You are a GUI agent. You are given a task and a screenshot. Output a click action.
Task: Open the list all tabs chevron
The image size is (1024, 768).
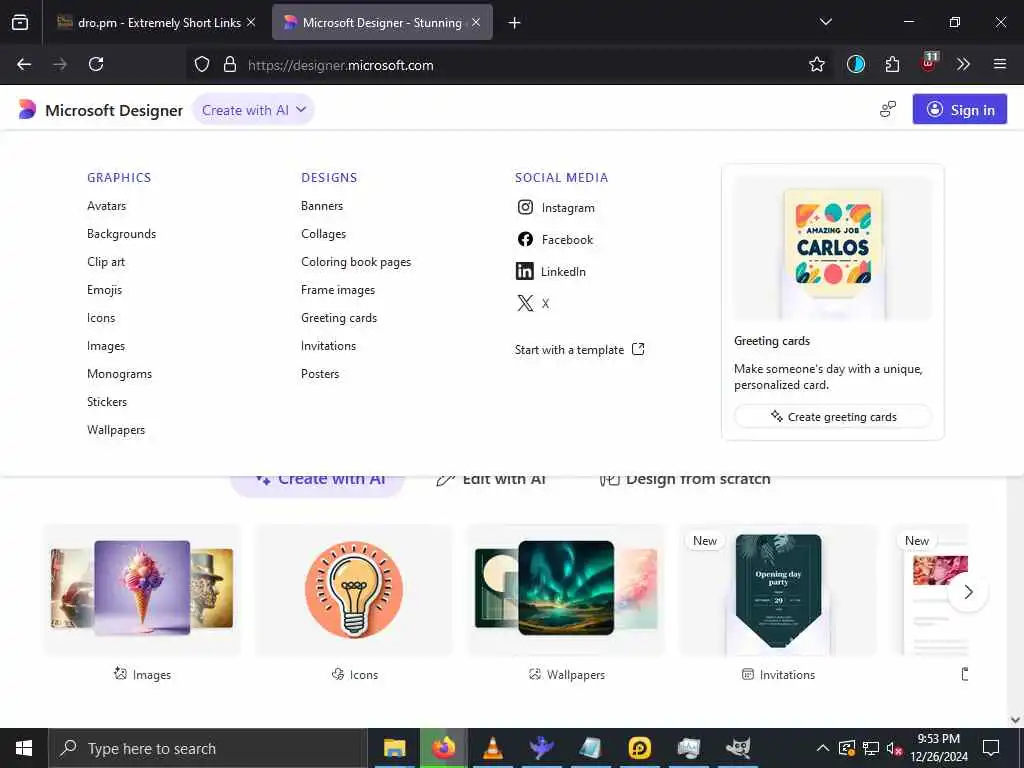click(x=826, y=22)
